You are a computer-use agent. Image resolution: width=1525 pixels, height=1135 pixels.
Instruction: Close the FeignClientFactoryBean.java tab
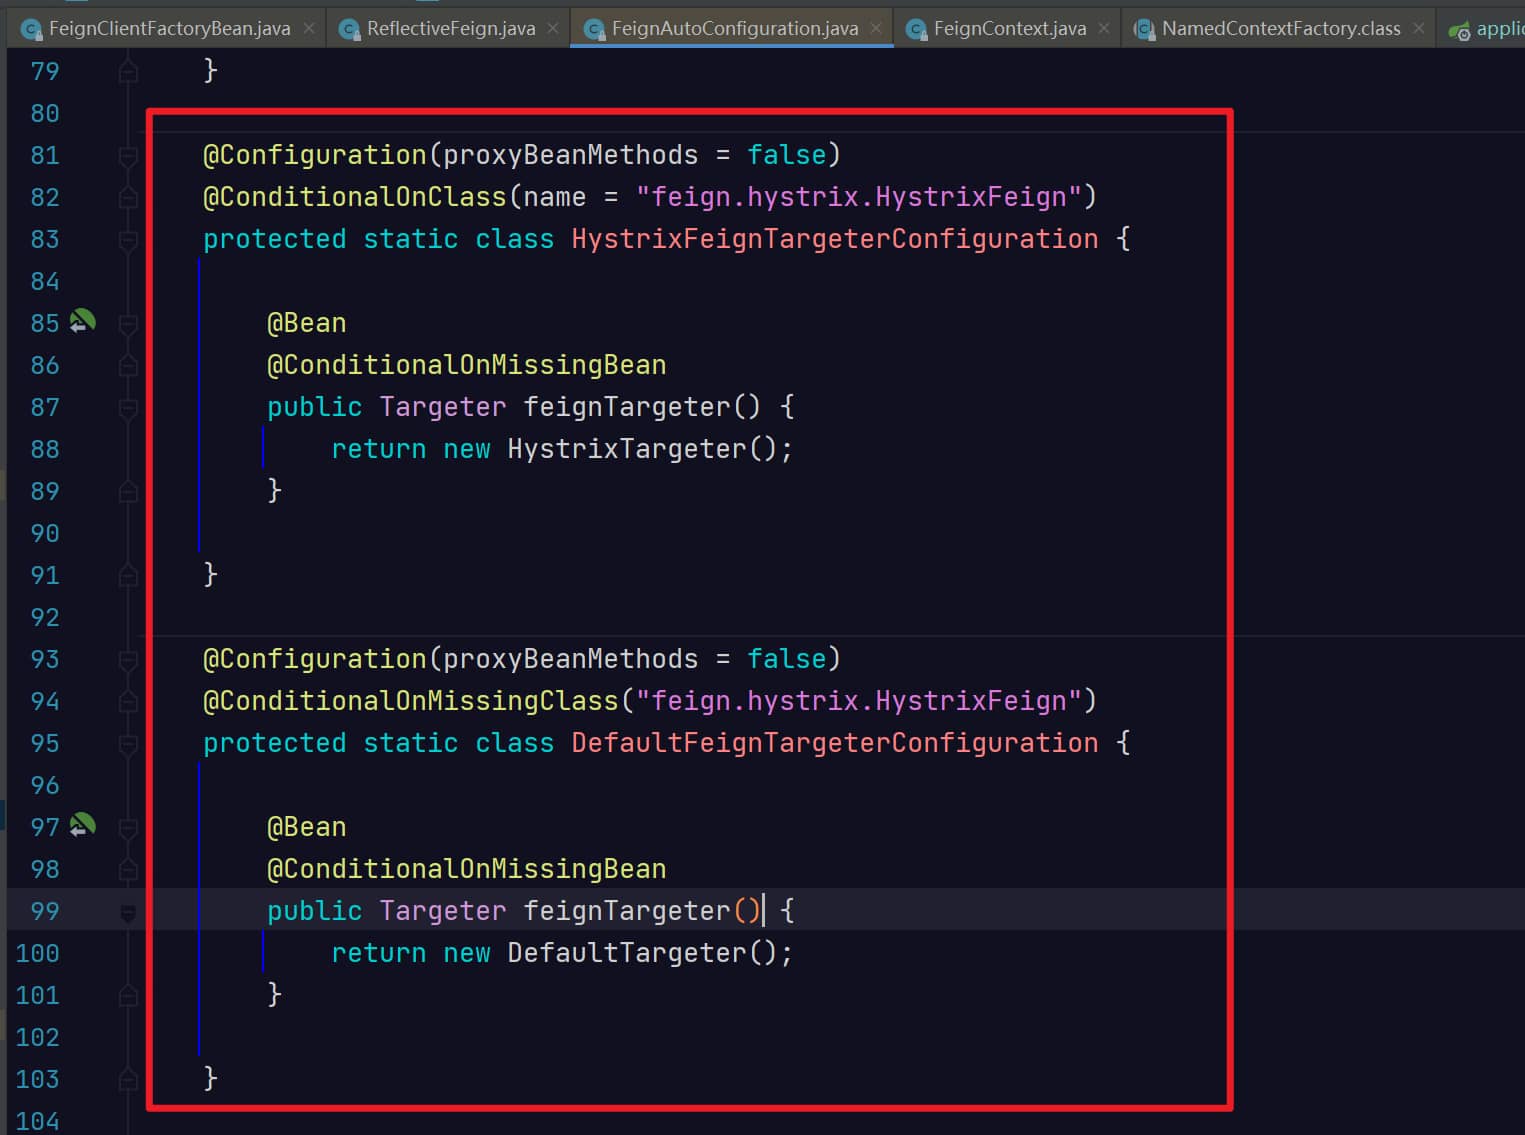[x=309, y=29]
